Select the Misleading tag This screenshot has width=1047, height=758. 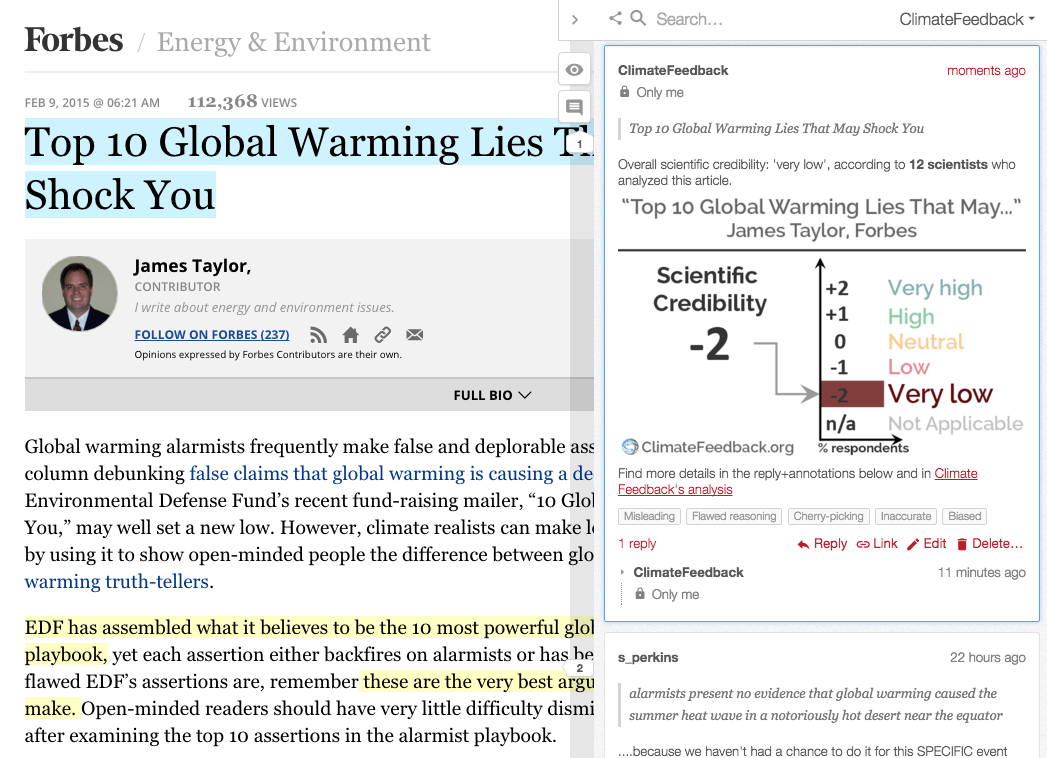tap(649, 516)
